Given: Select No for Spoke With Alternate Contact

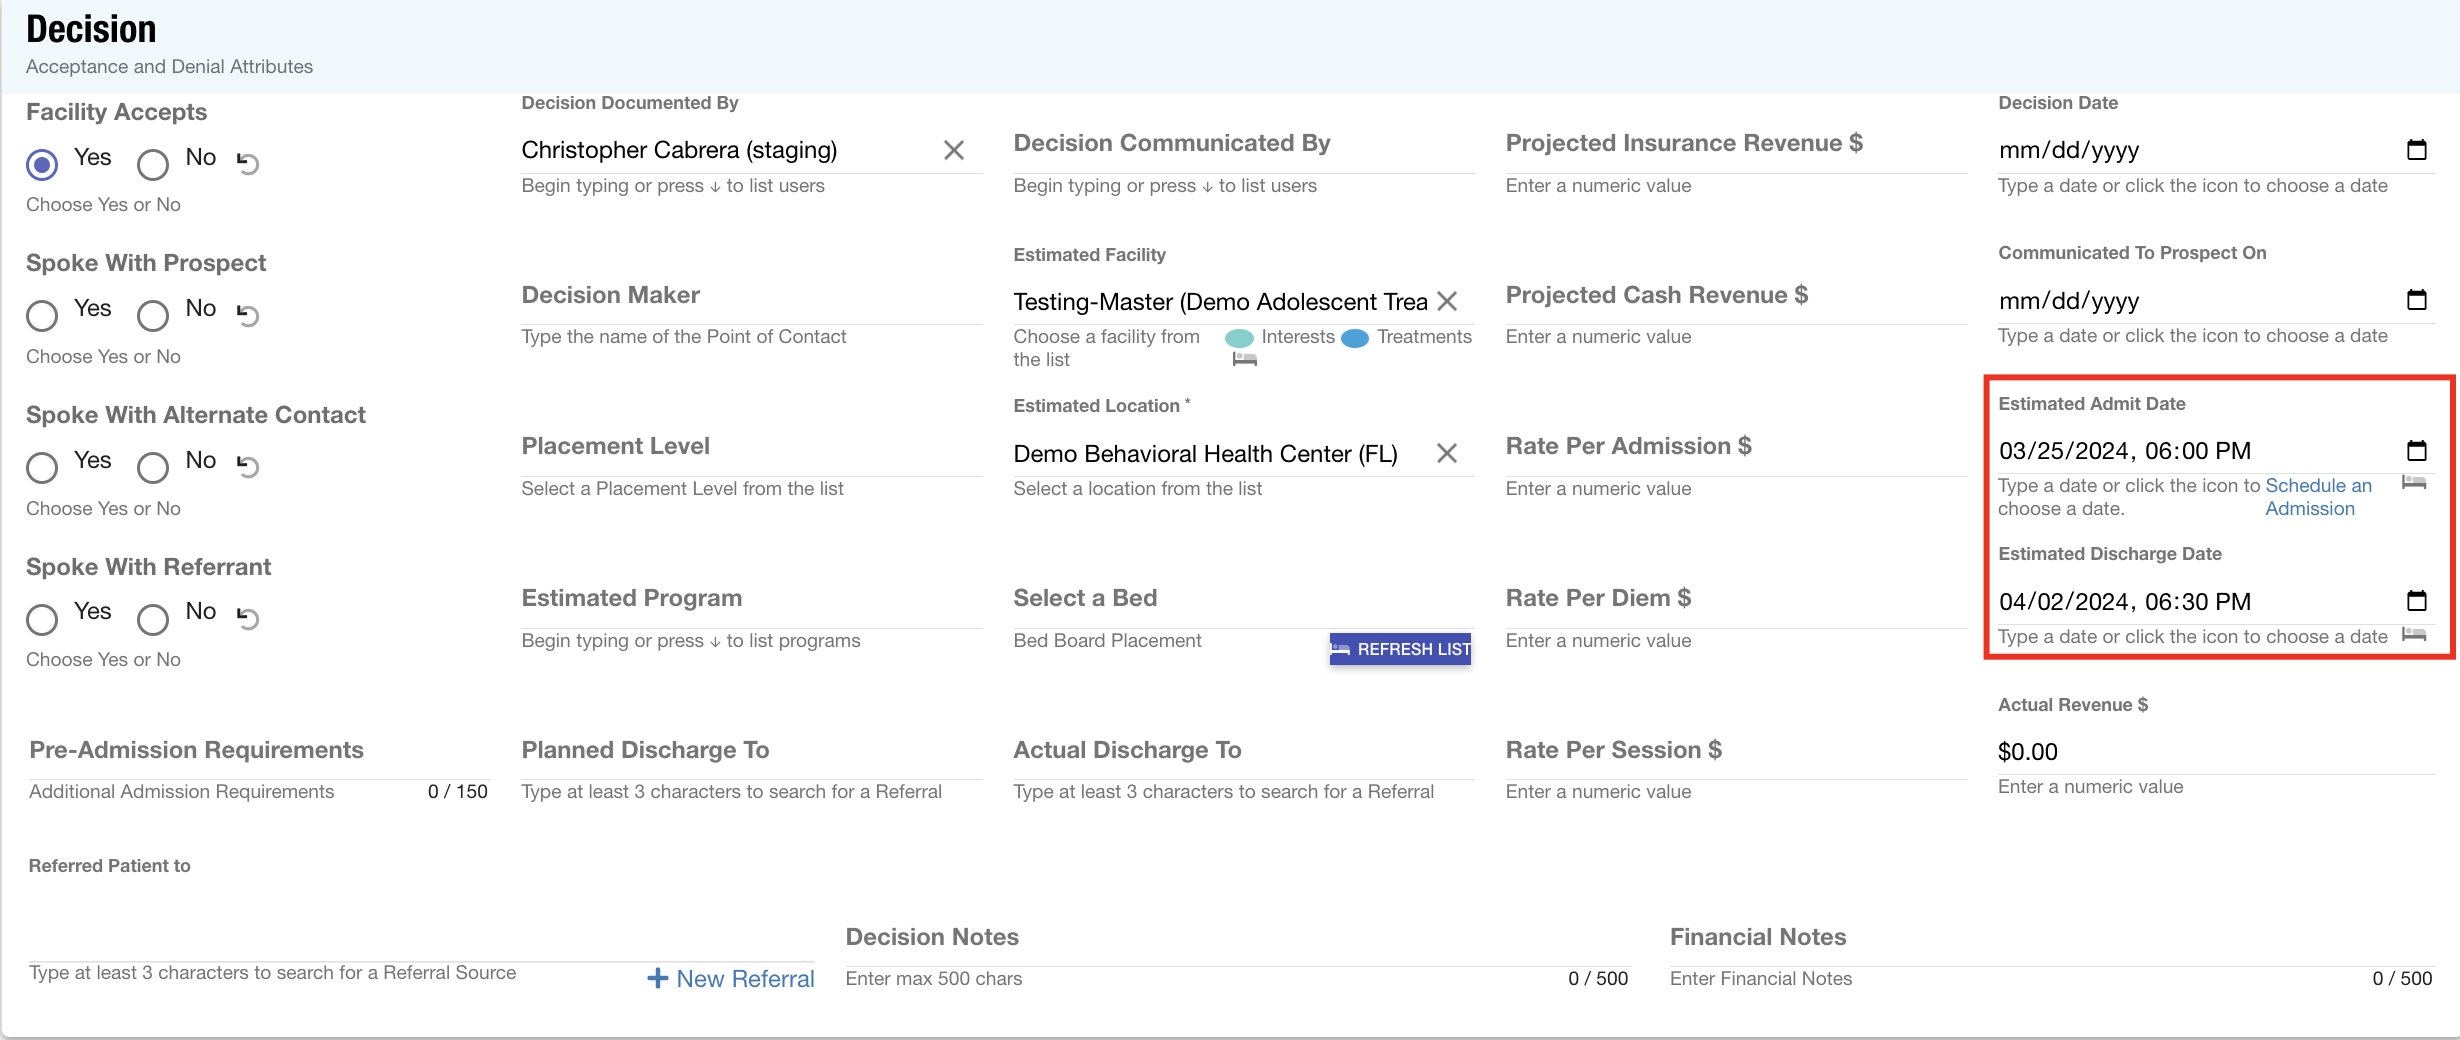Looking at the screenshot, I should 153,467.
